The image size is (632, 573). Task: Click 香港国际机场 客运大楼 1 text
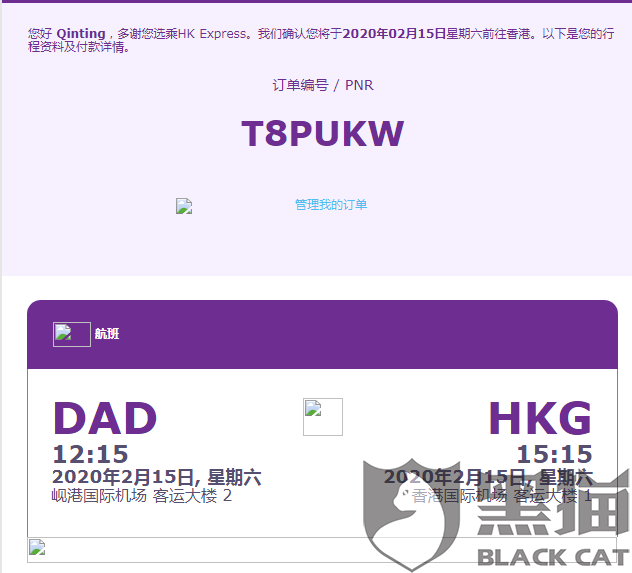502,496
